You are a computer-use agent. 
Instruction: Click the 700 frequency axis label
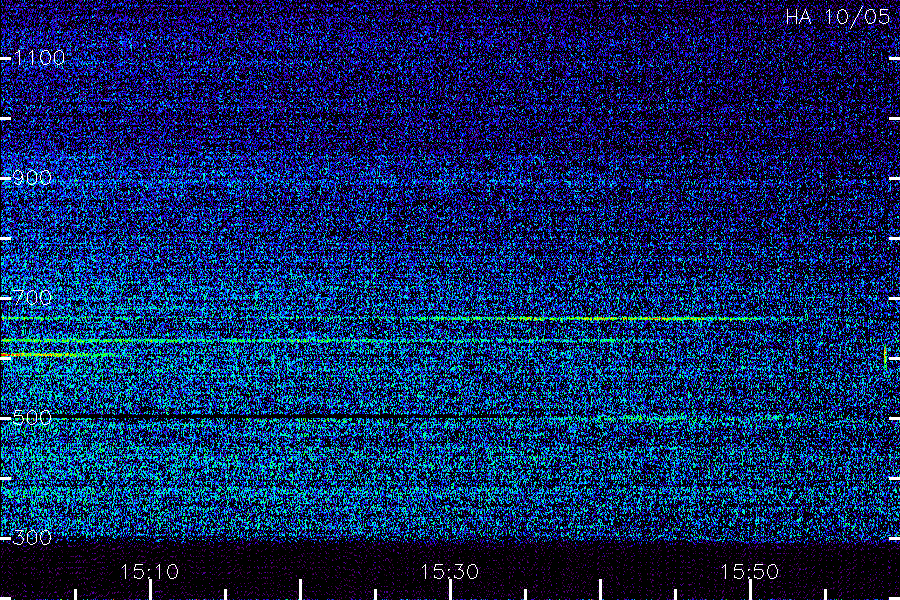click(32, 297)
